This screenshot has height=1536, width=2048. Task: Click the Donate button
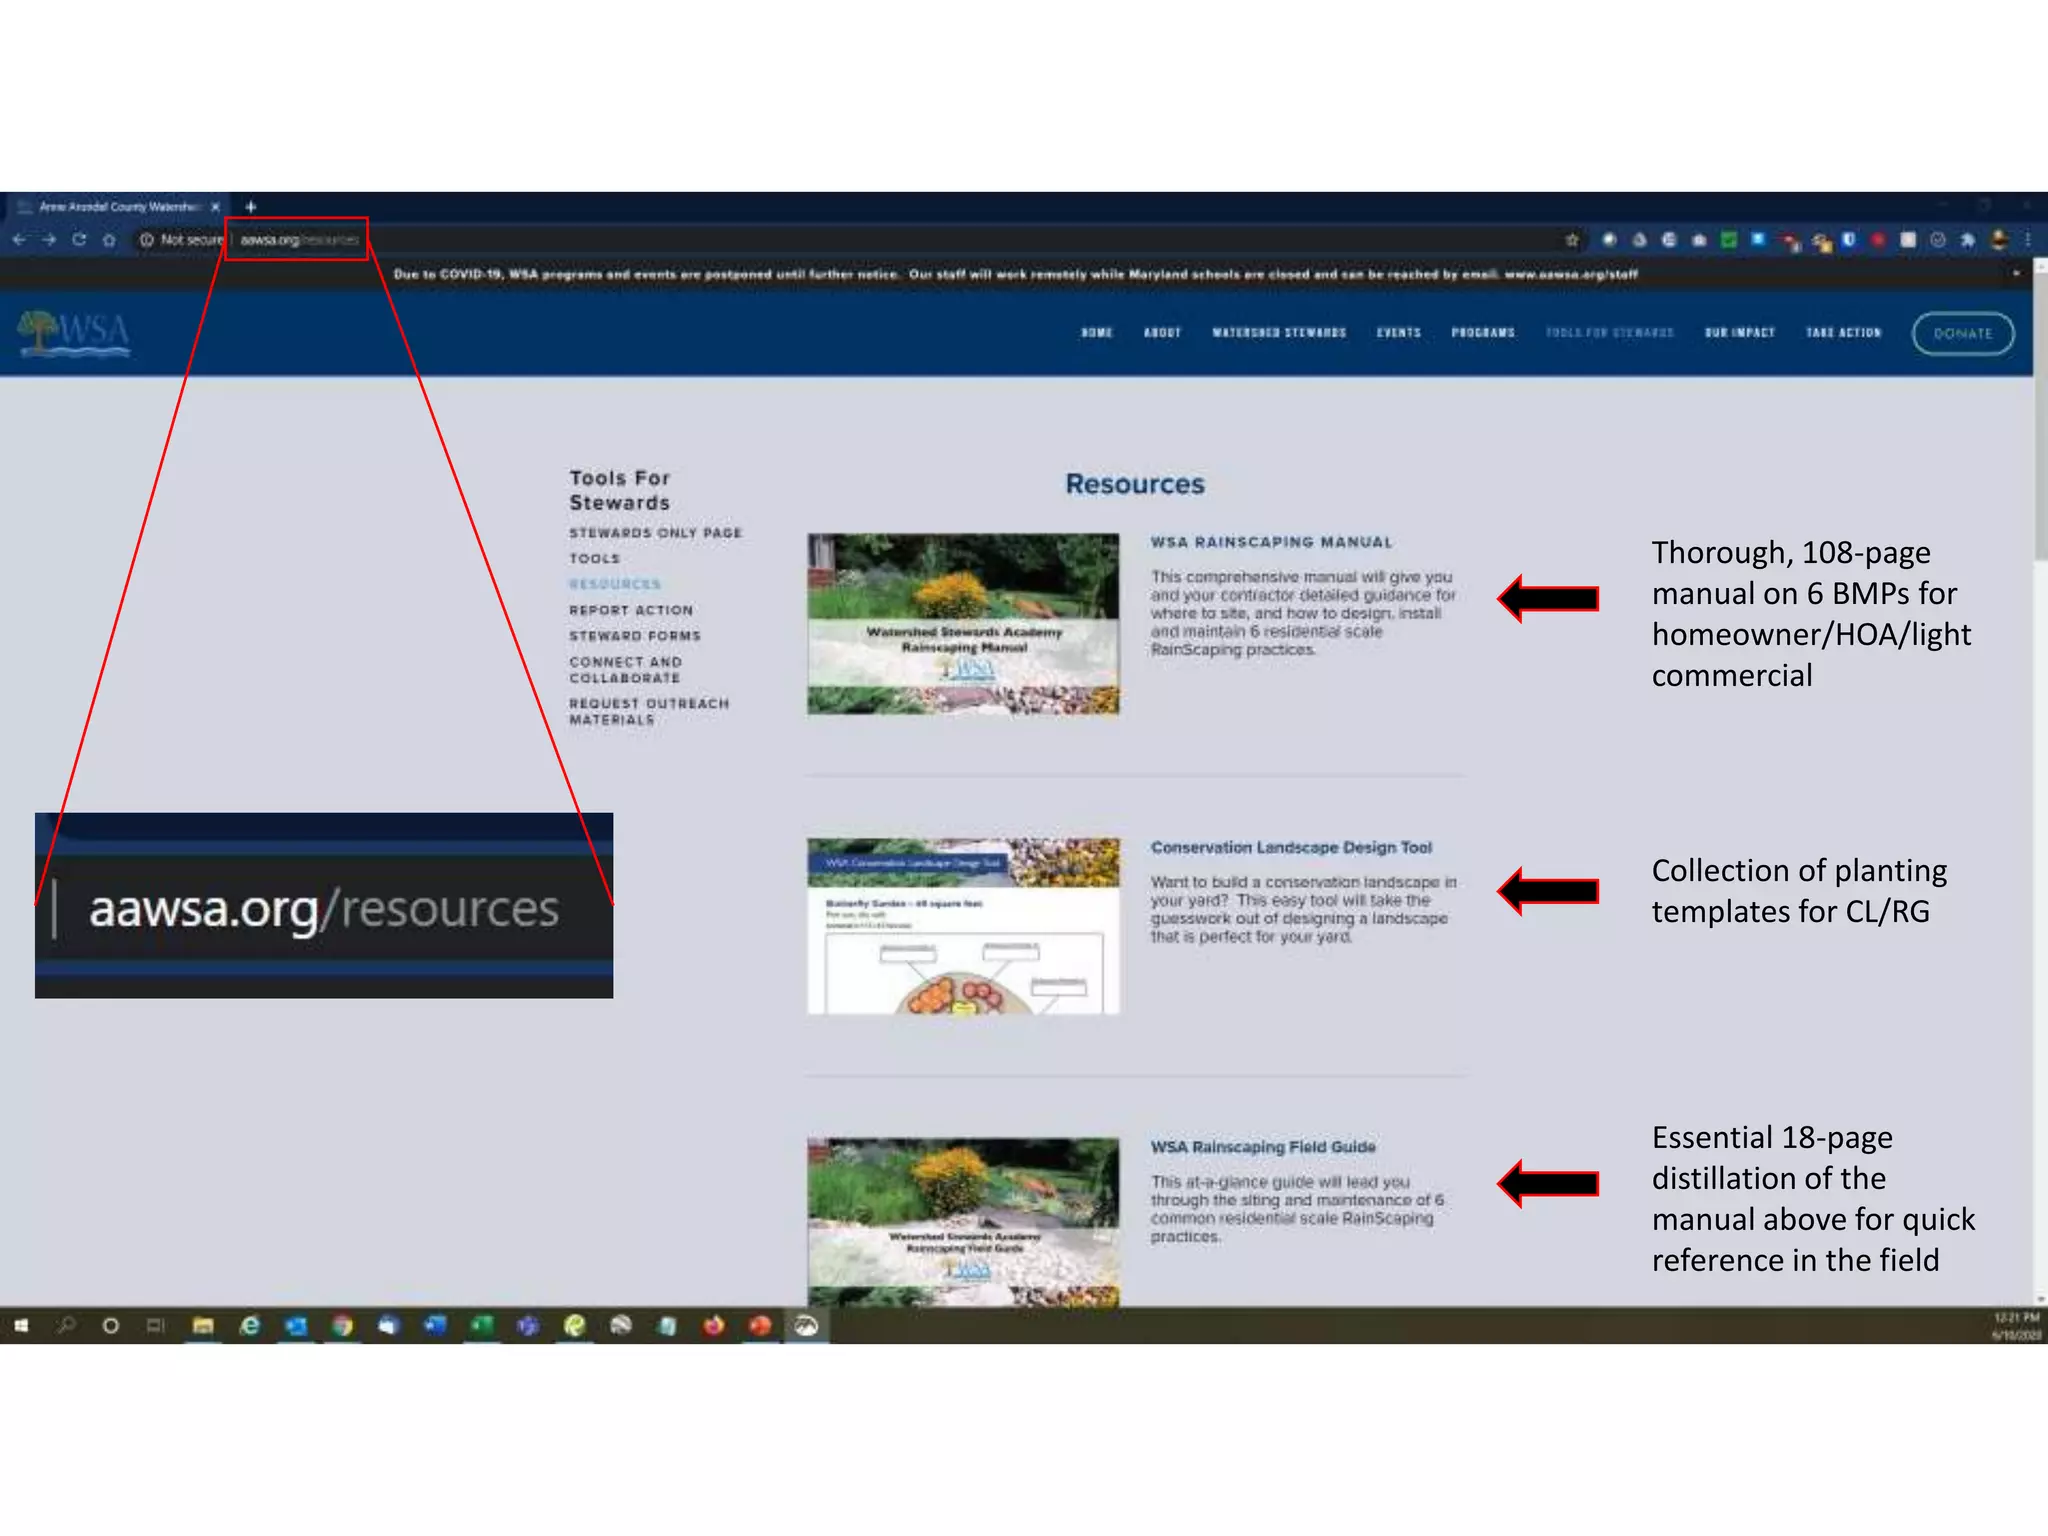click(x=1962, y=333)
